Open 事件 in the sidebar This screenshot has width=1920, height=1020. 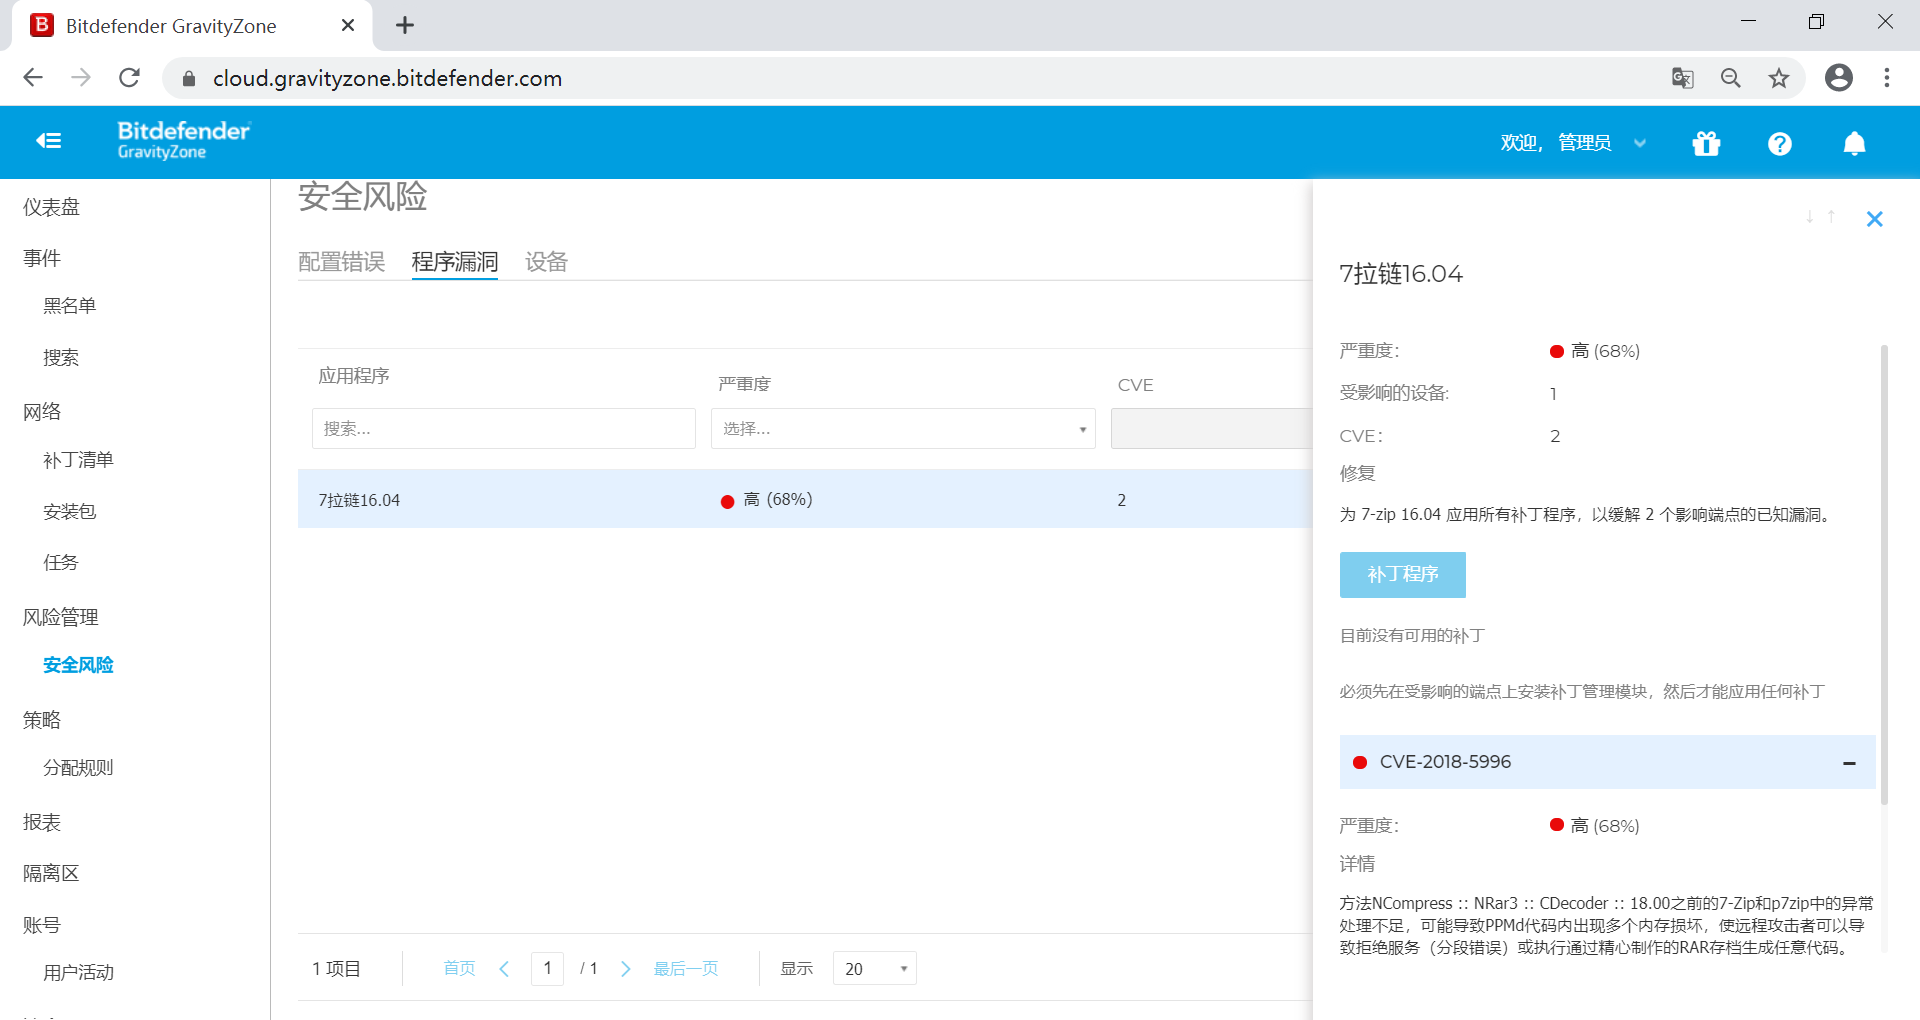tap(42, 258)
